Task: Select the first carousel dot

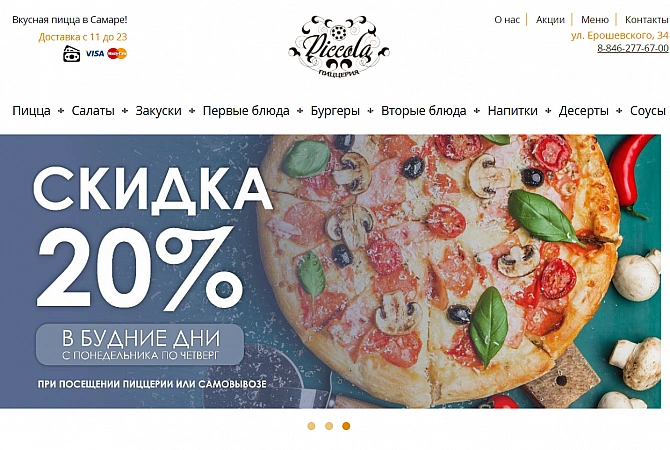Action: (x=311, y=426)
